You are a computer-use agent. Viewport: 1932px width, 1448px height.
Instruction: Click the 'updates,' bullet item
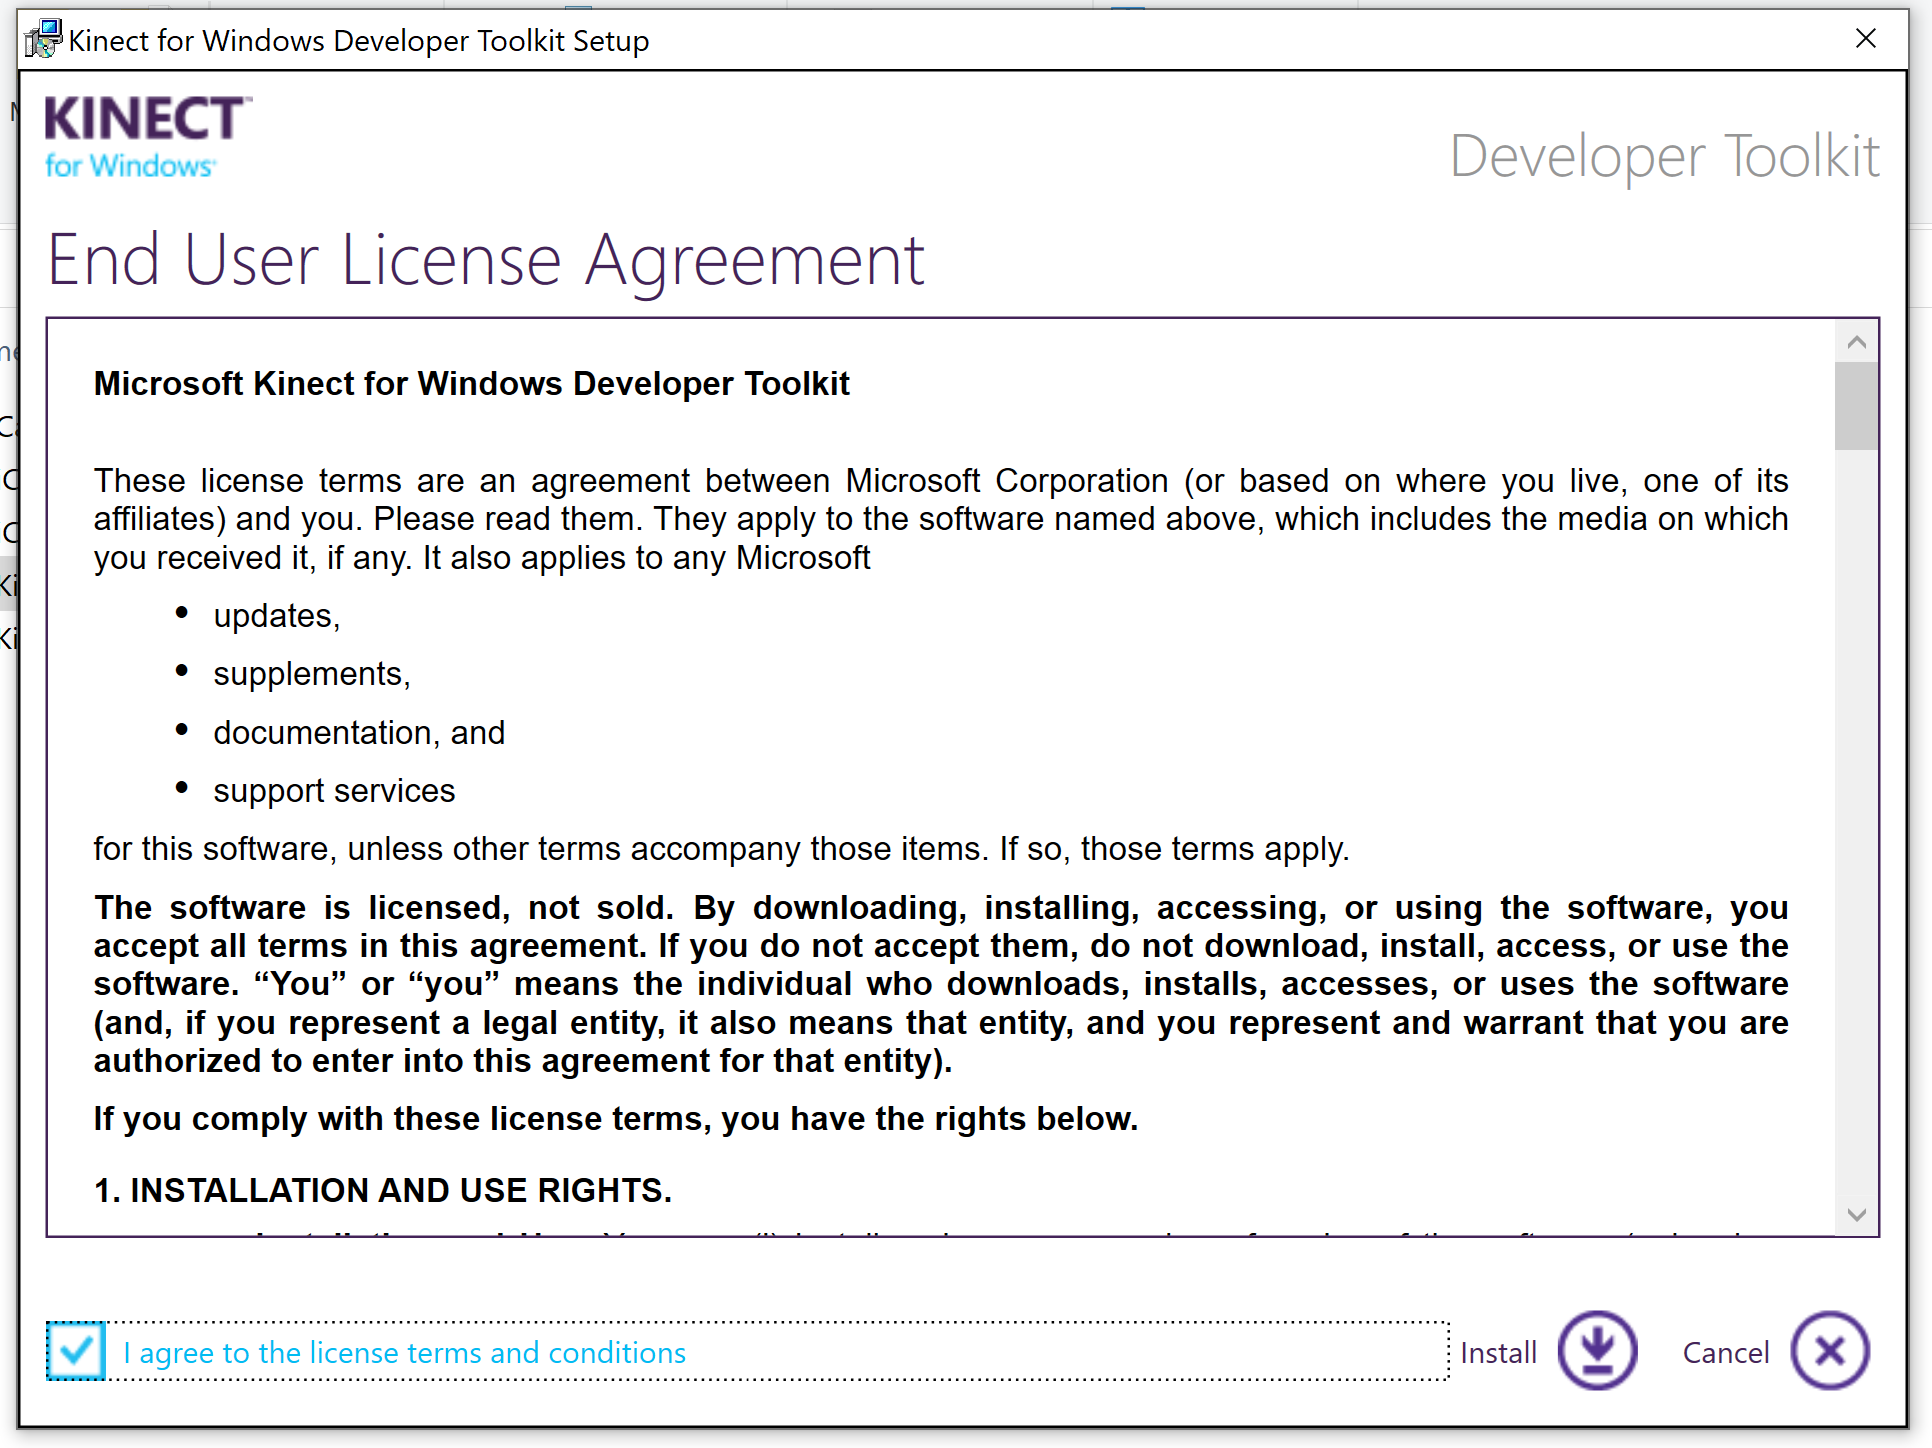click(277, 616)
